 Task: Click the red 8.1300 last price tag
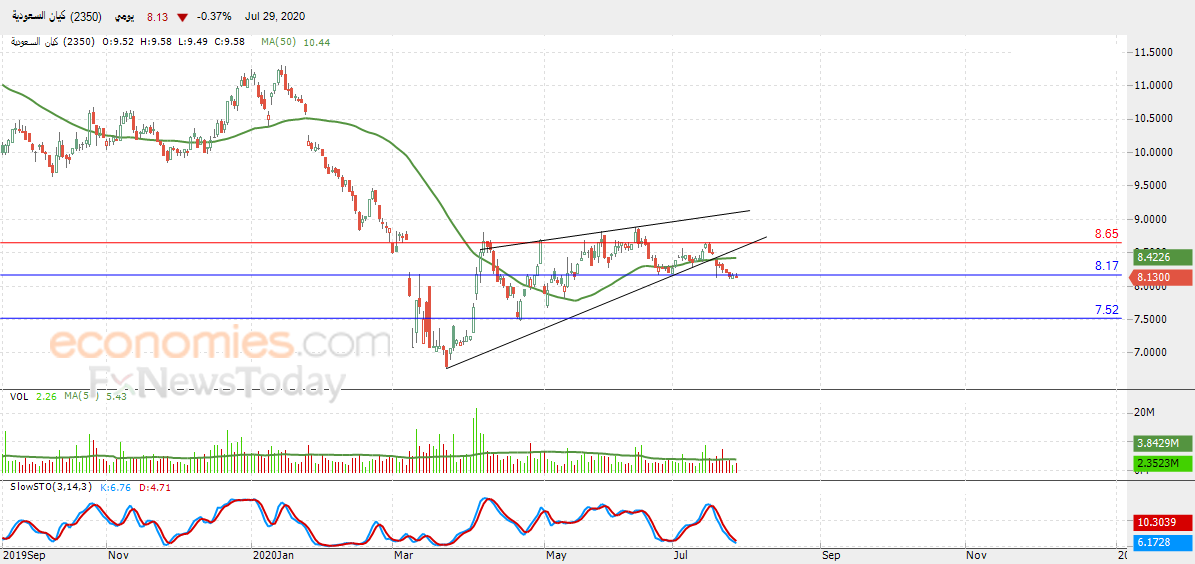(x=1160, y=277)
